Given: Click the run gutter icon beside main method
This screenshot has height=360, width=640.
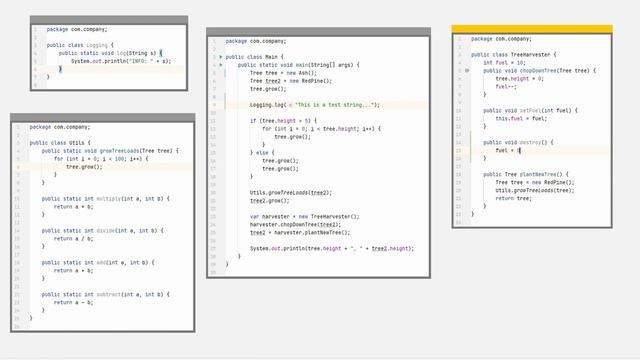Looking at the screenshot, I should point(221,65).
